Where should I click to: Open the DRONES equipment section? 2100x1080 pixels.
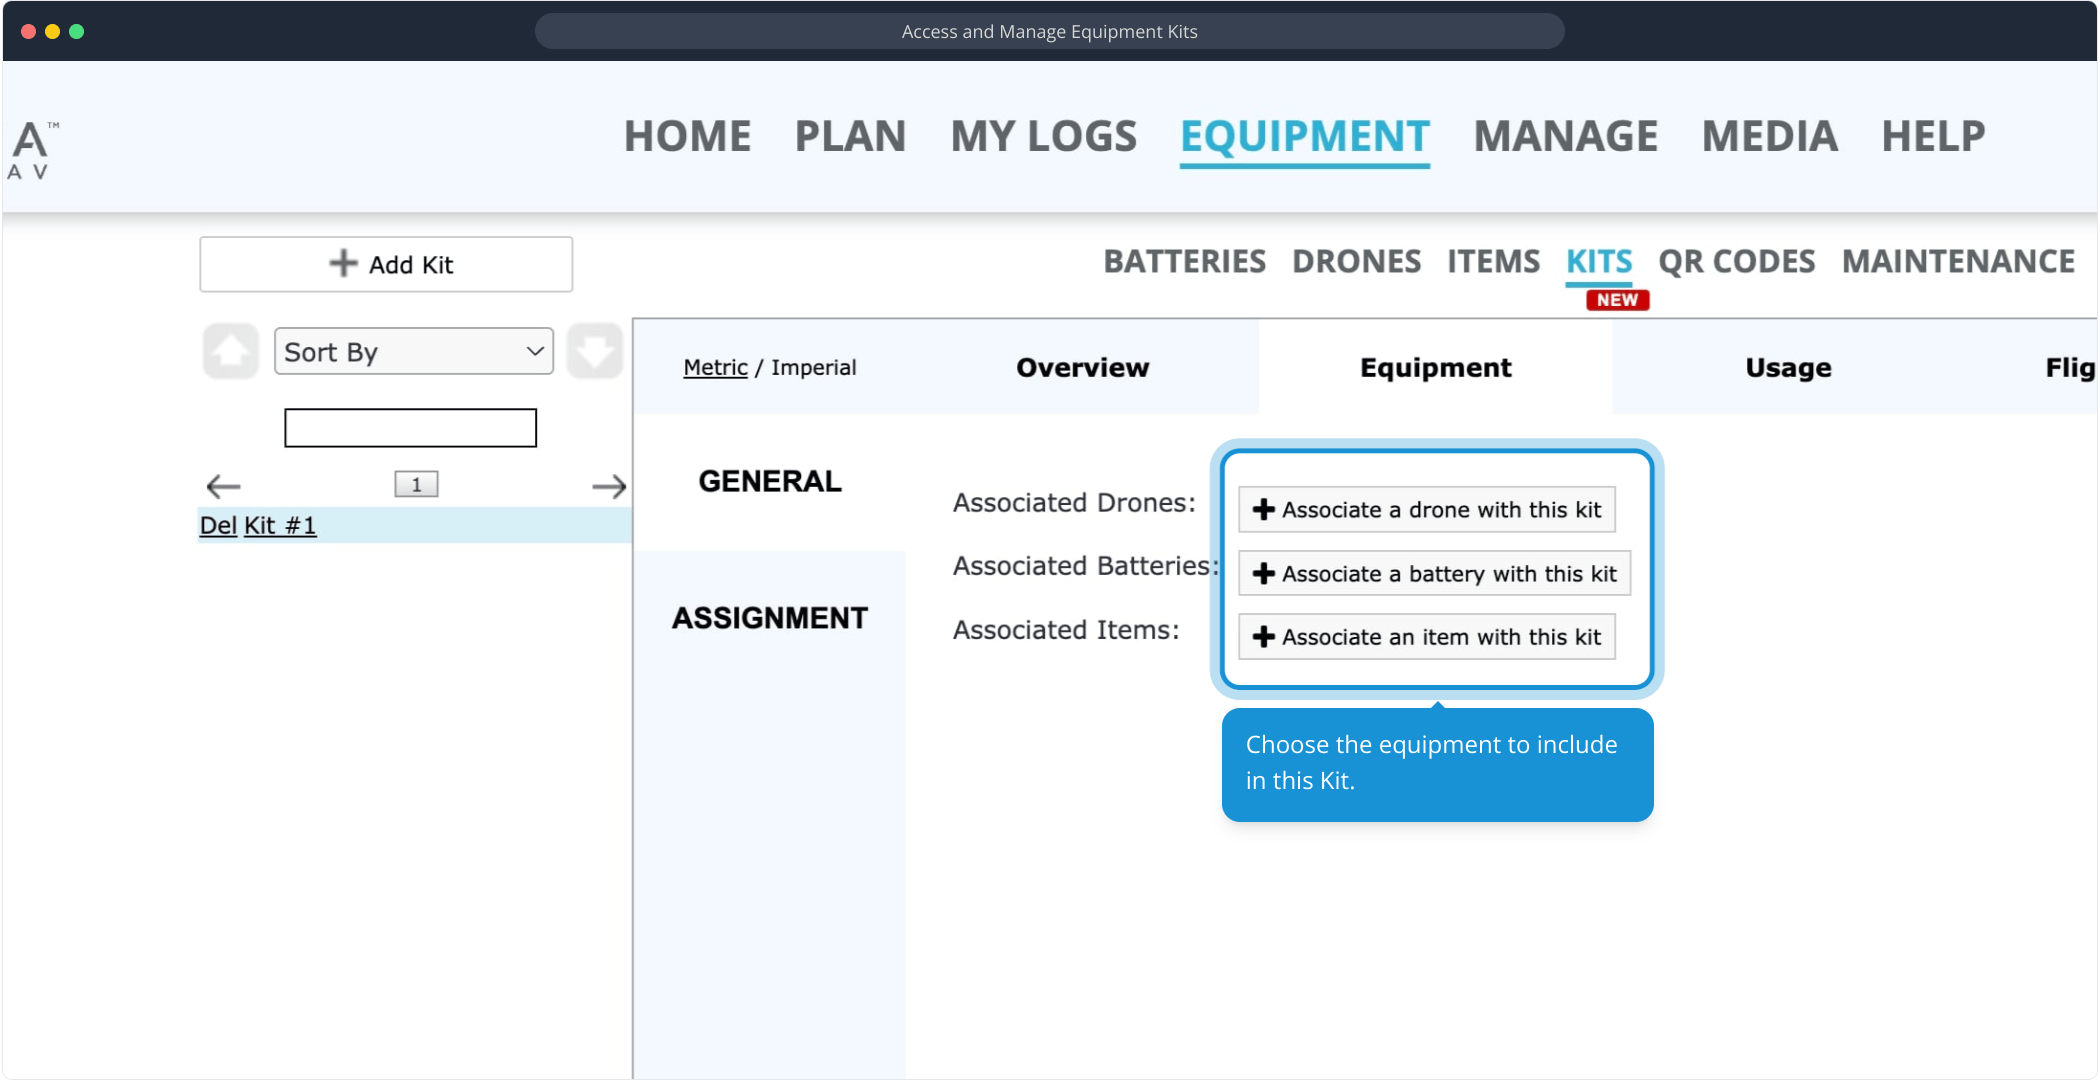(x=1356, y=261)
